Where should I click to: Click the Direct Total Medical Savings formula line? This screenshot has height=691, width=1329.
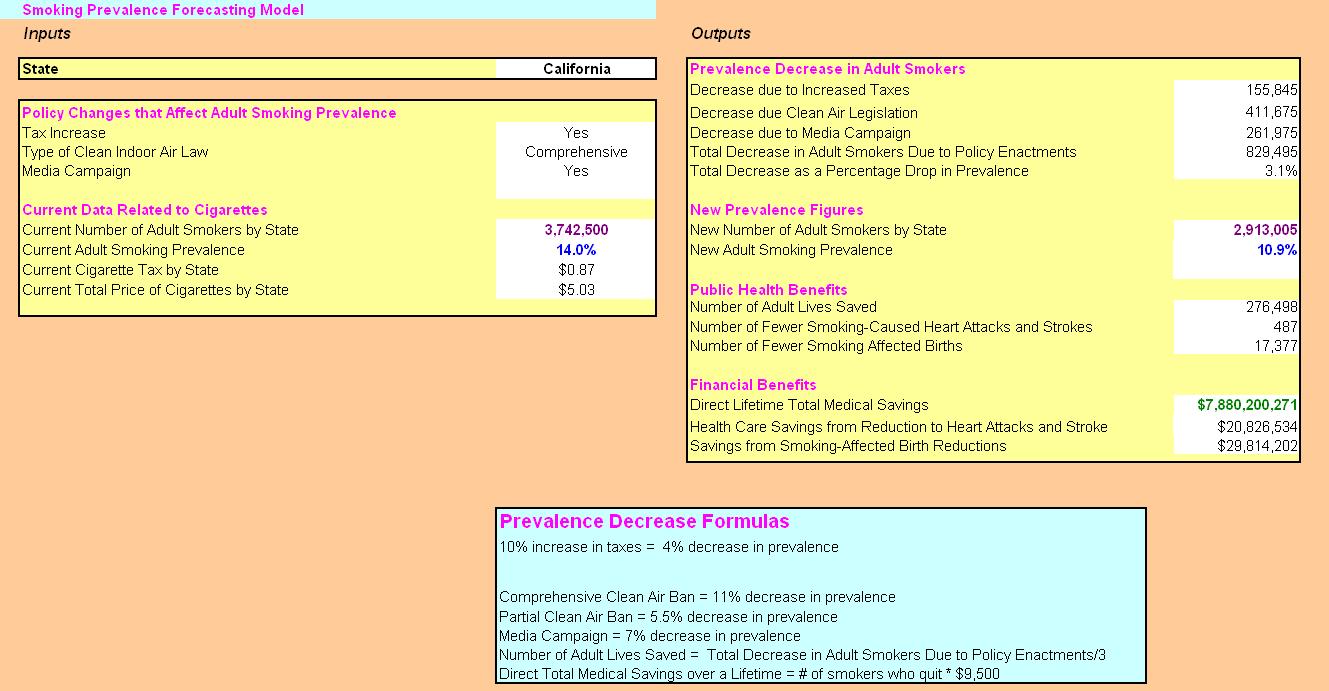pyautogui.click(x=749, y=674)
